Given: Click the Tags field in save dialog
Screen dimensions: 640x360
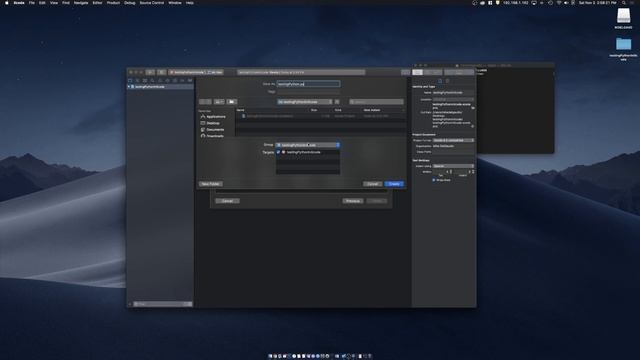Looking at the screenshot, I should 309,92.
